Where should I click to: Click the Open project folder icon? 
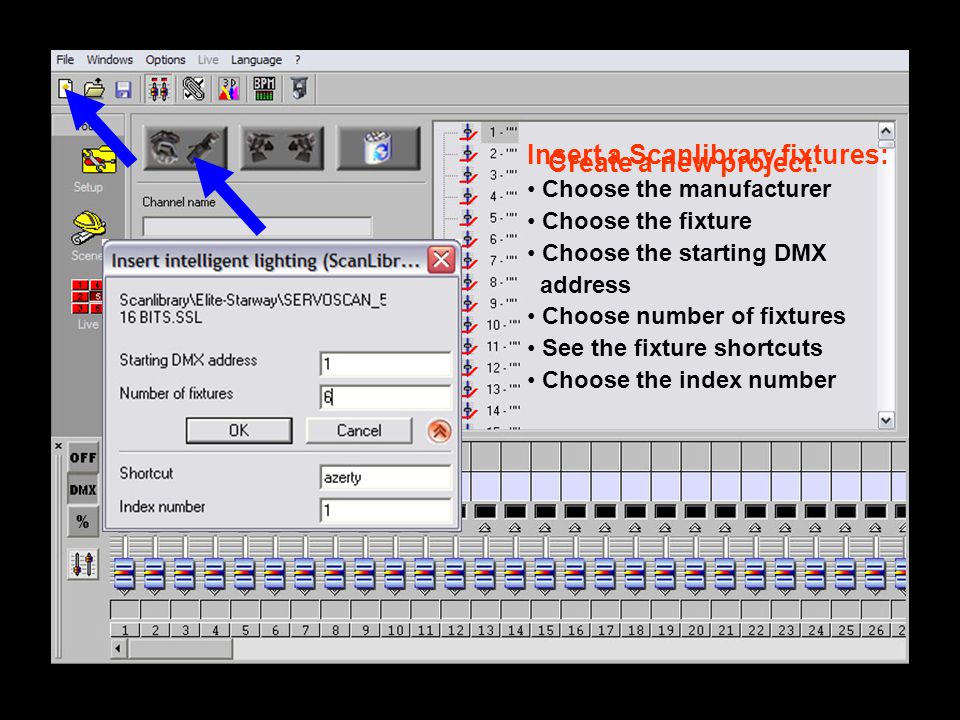pos(94,89)
